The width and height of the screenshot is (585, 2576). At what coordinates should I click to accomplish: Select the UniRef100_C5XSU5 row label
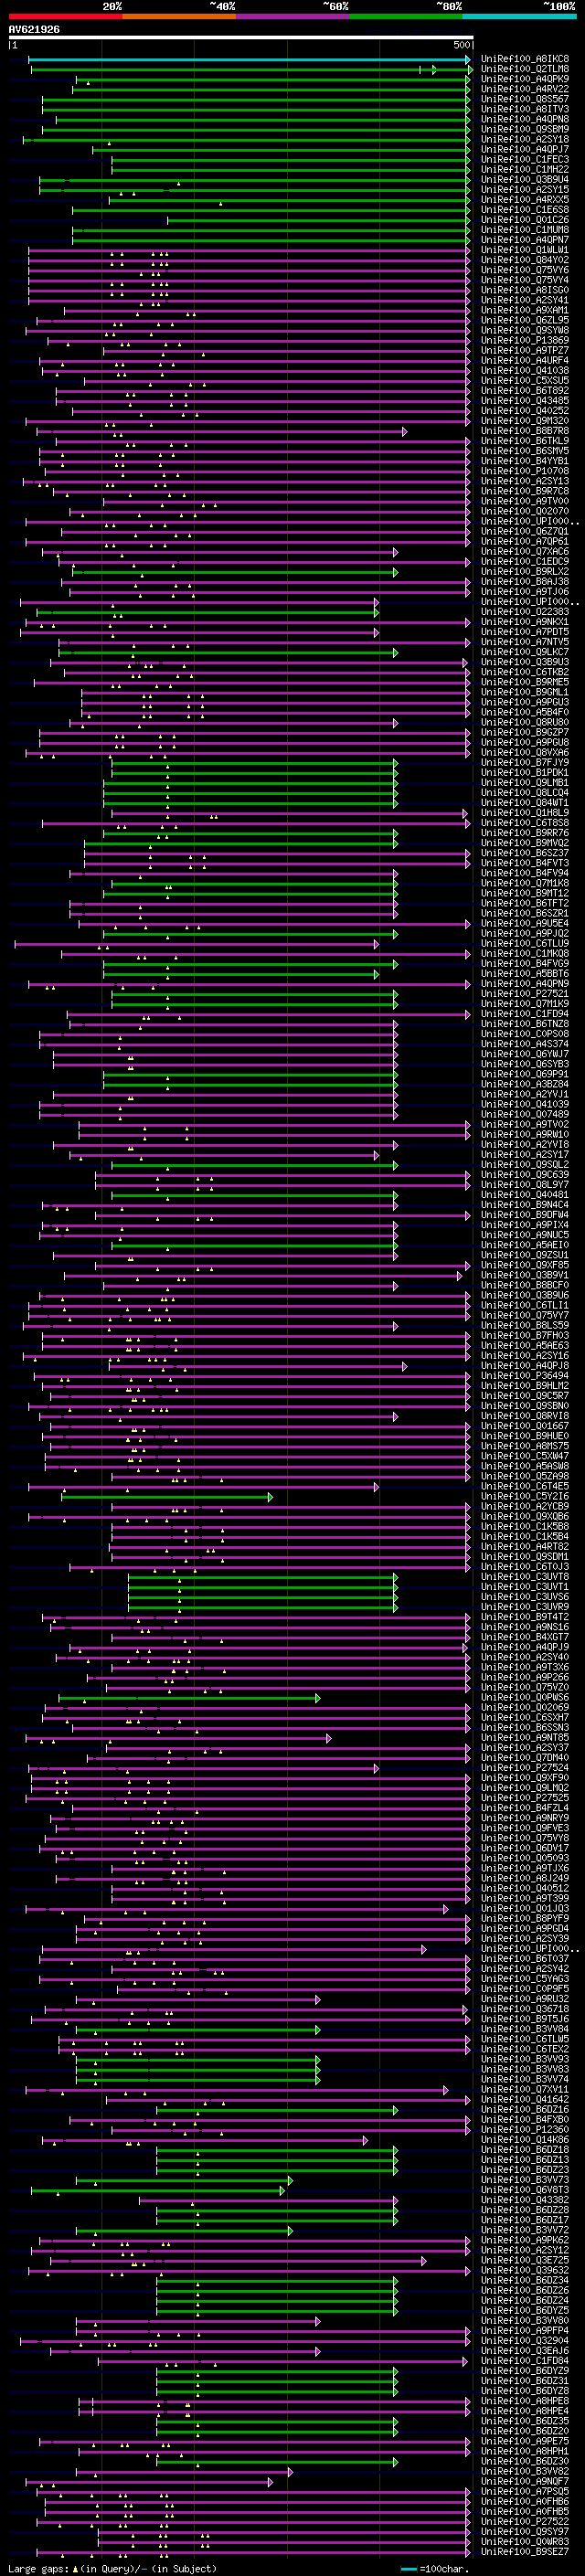(525, 381)
